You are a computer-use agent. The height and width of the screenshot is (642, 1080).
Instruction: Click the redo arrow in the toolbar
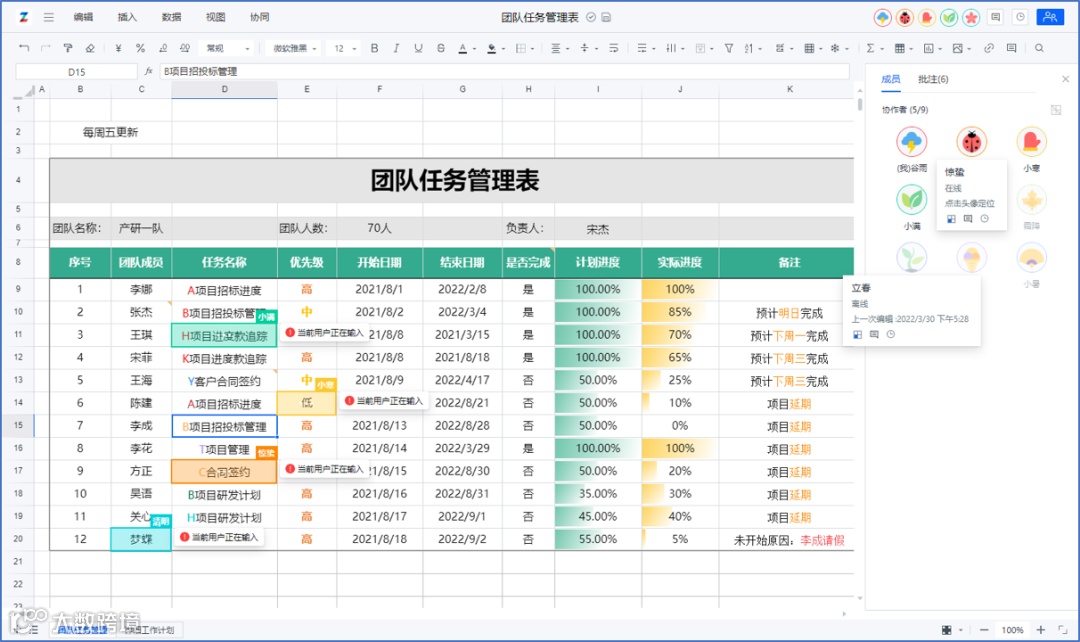[x=45, y=48]
